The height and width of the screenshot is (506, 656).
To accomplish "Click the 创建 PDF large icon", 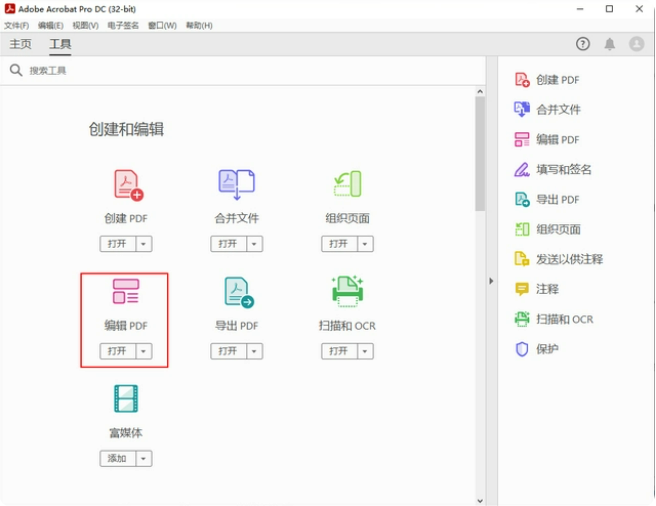I will 127,185.
